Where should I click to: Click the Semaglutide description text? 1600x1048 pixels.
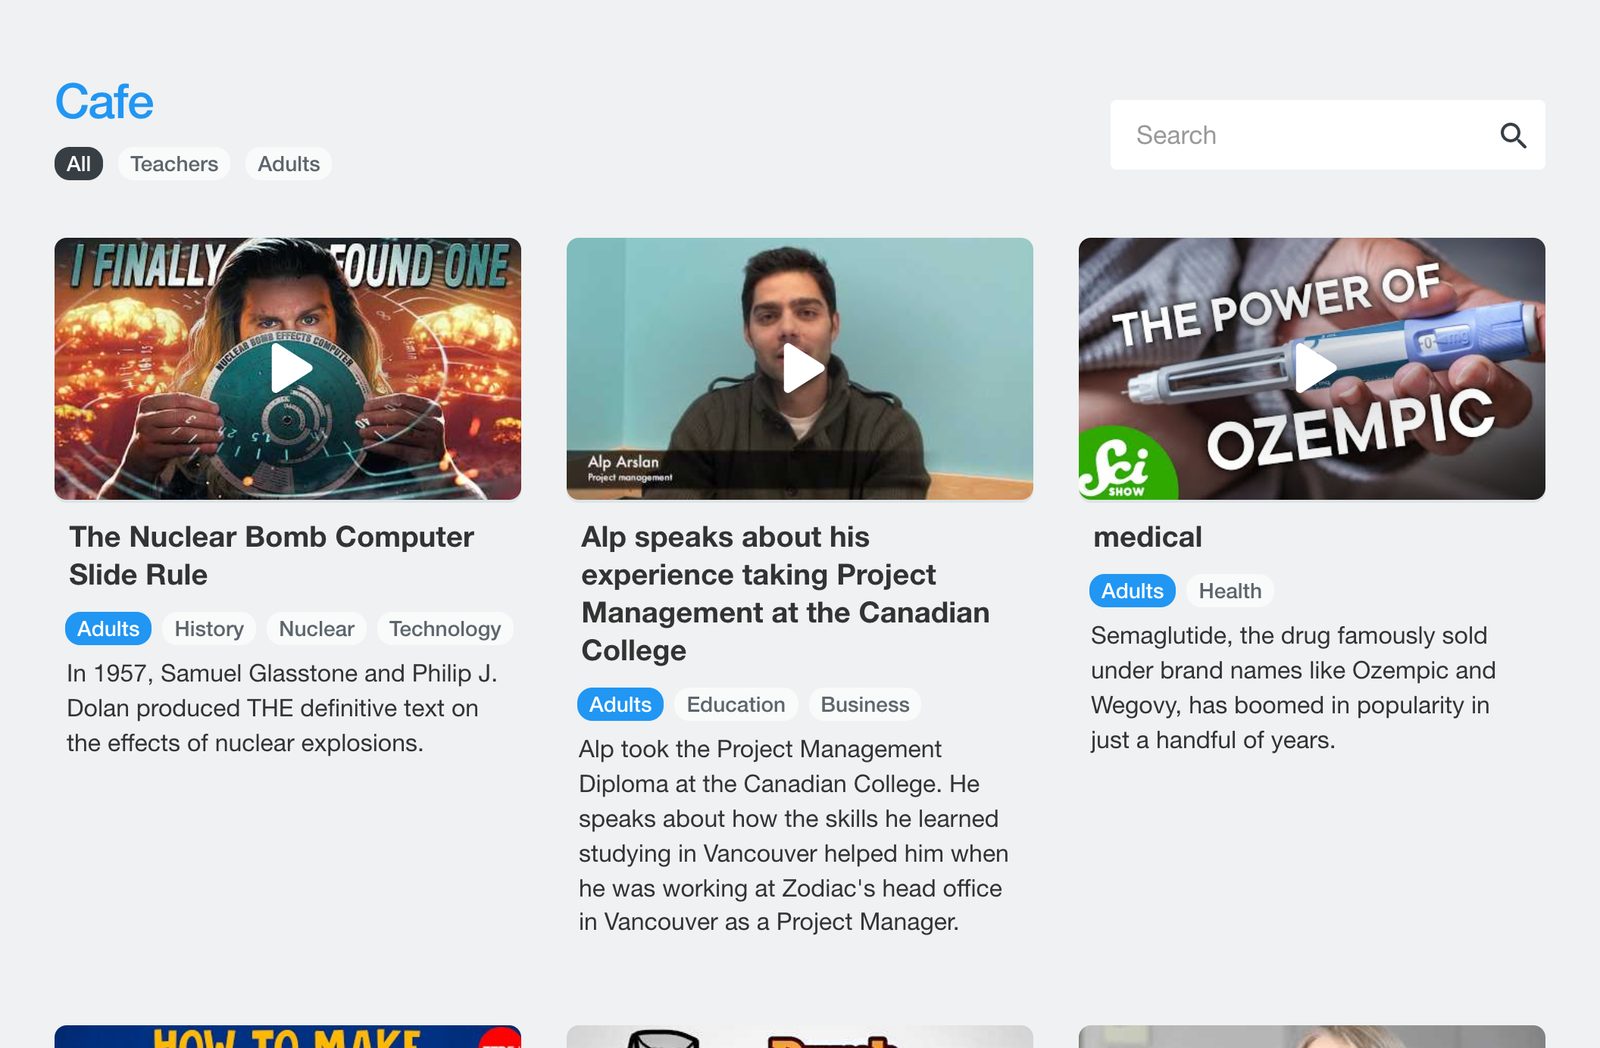pyautogui.click(x=1293, y=688)
